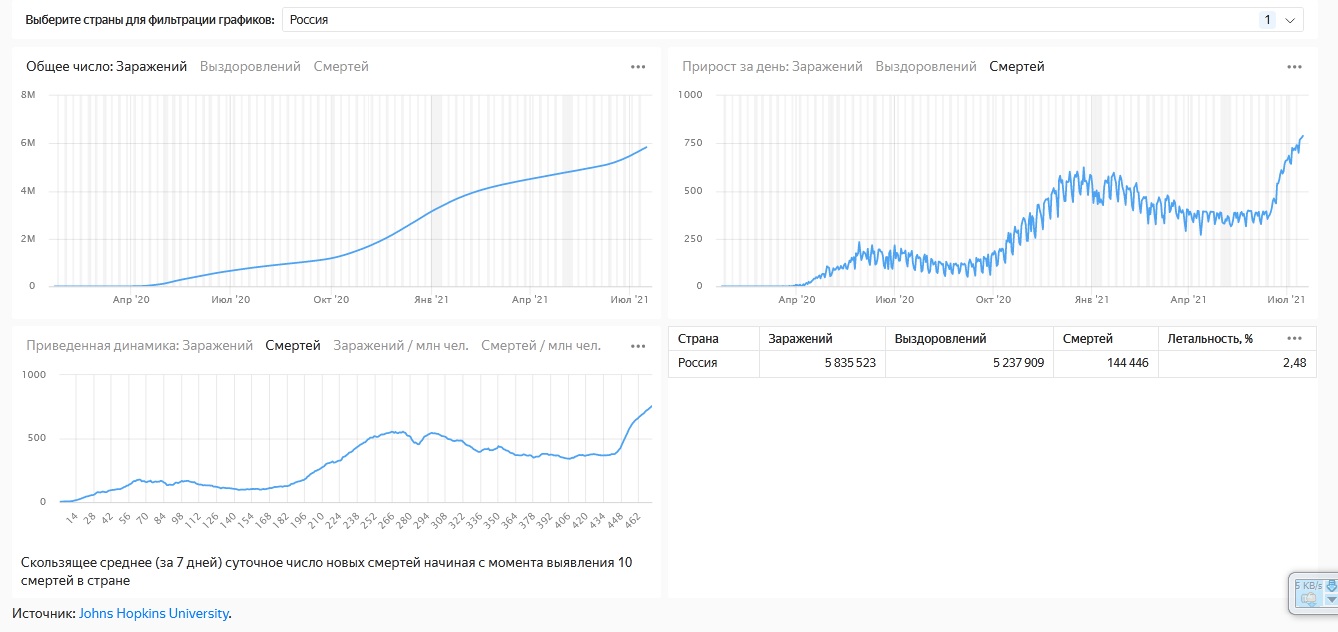Open the three-dot menu of the normalized dynamics chart

(638, 346)
